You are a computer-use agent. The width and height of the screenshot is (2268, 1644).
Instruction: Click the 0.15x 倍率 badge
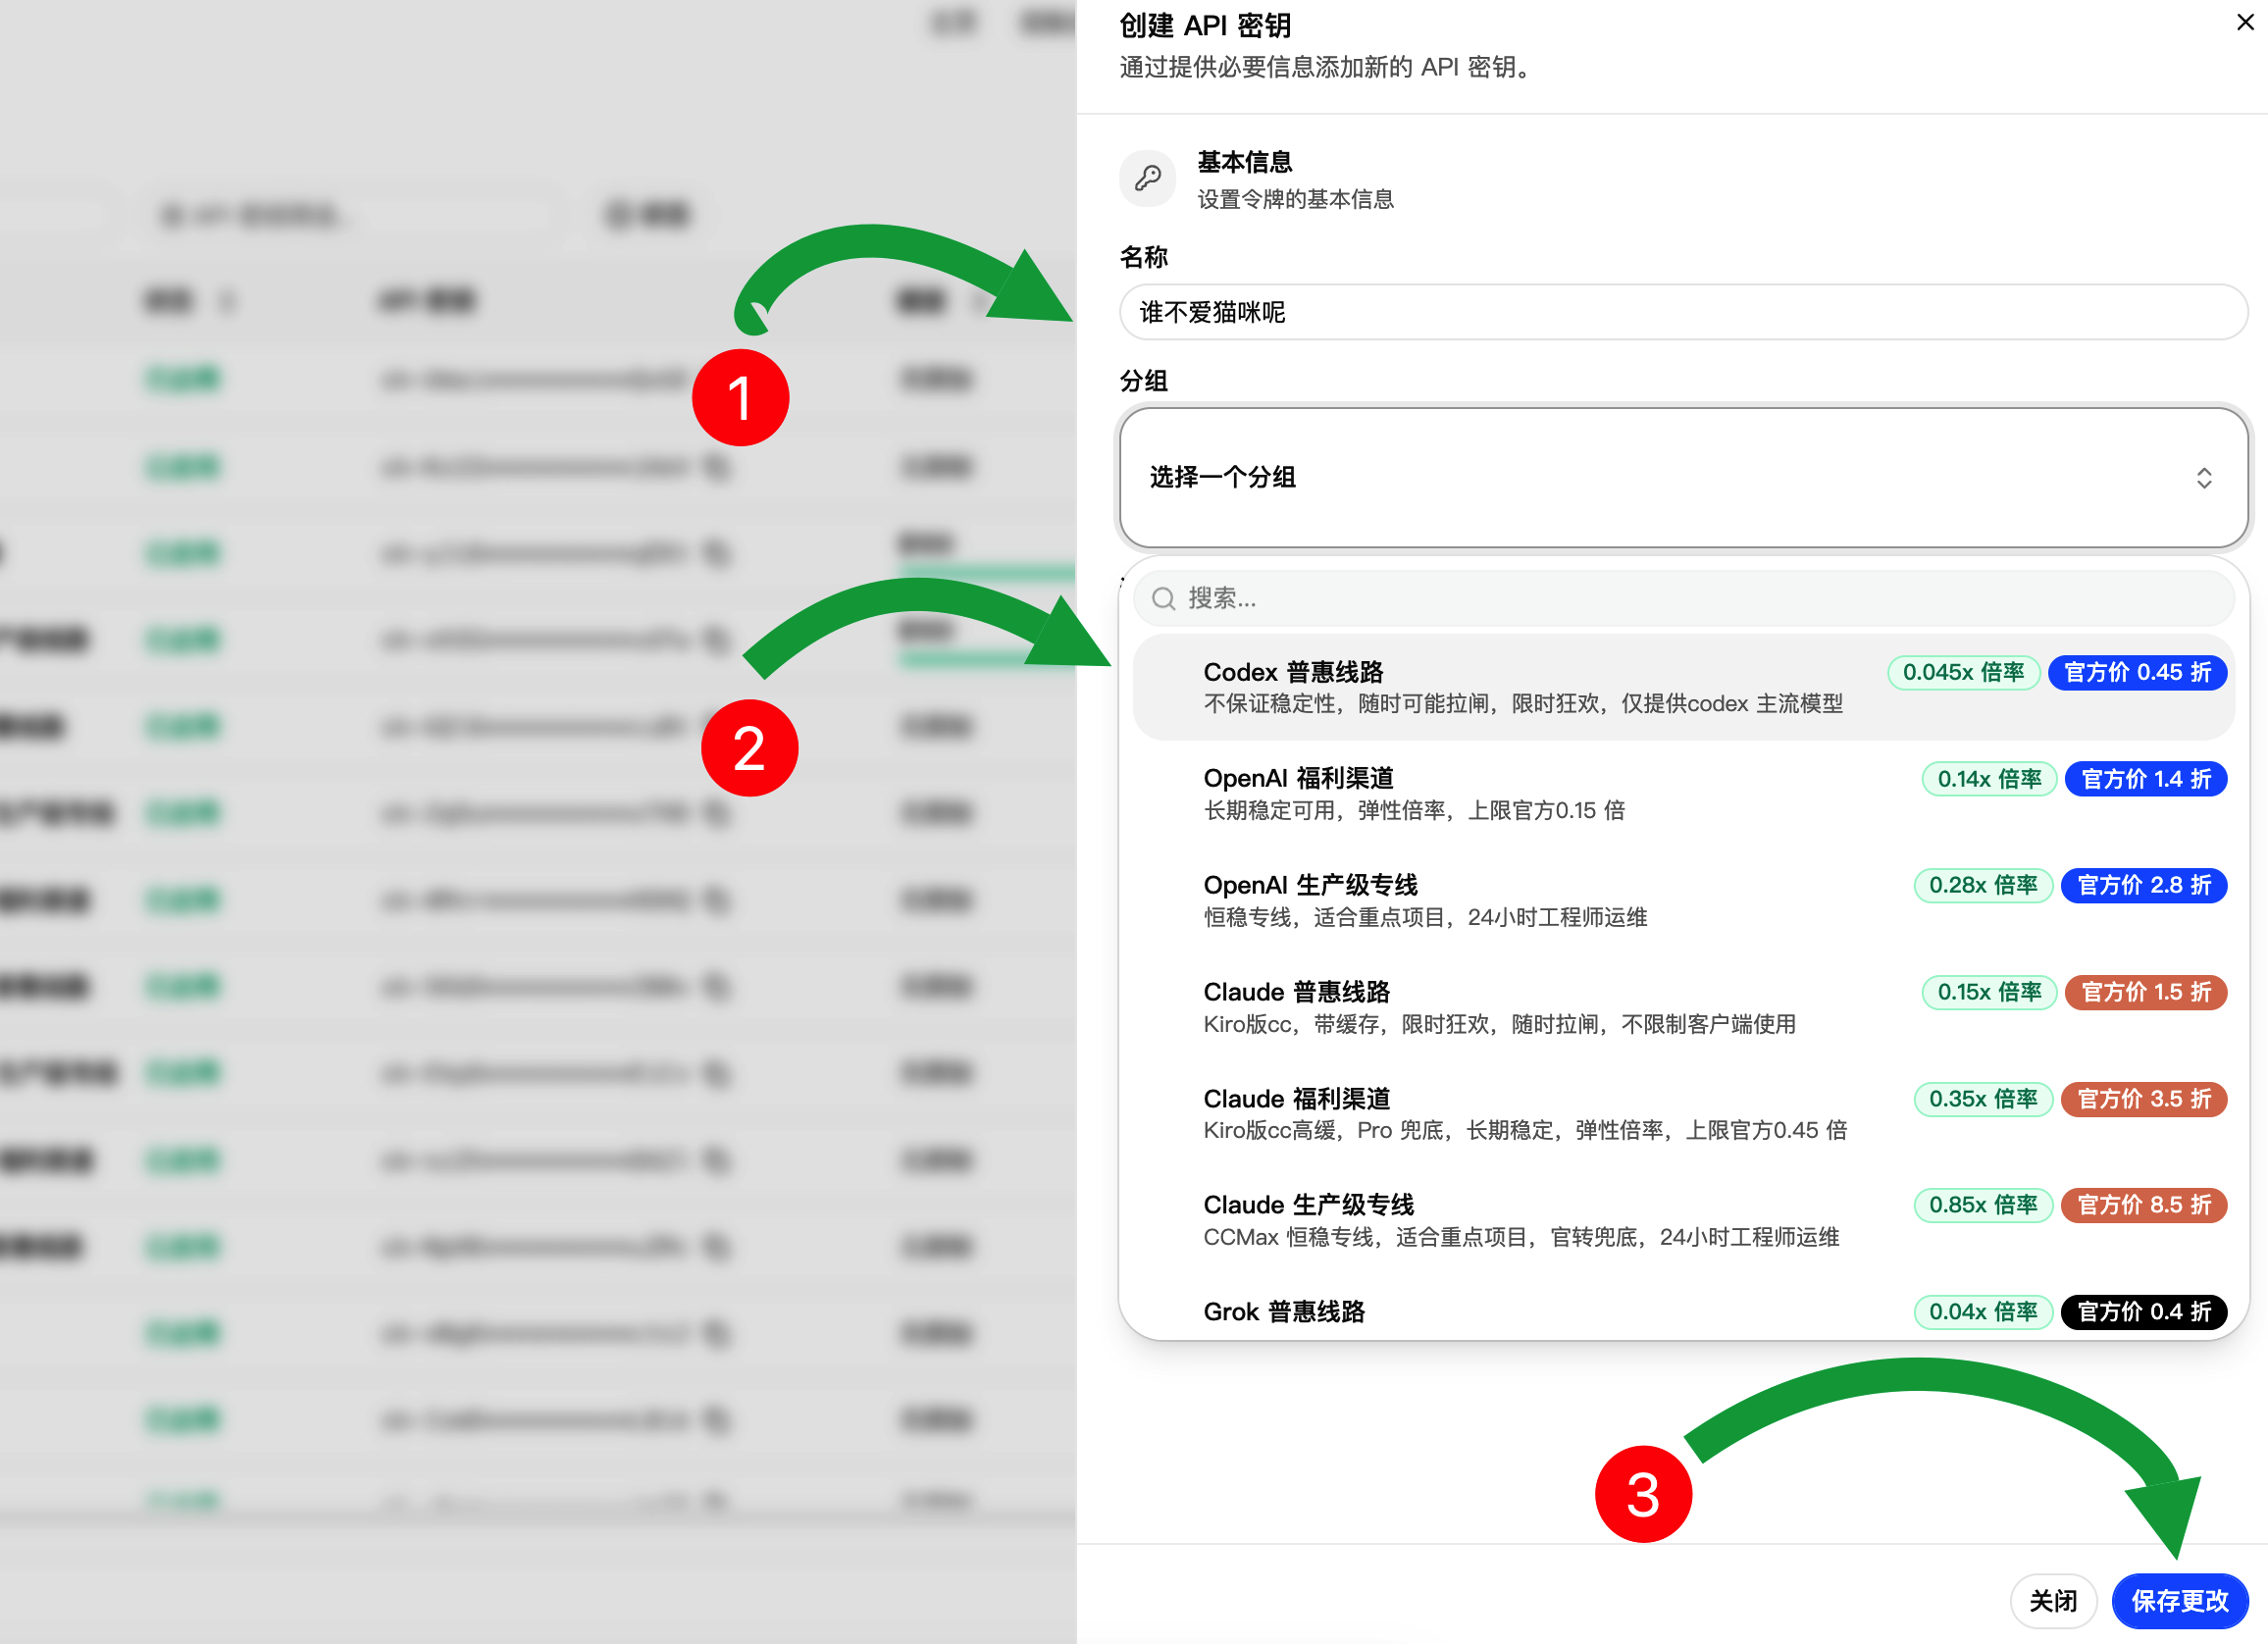pos(1989,992)
